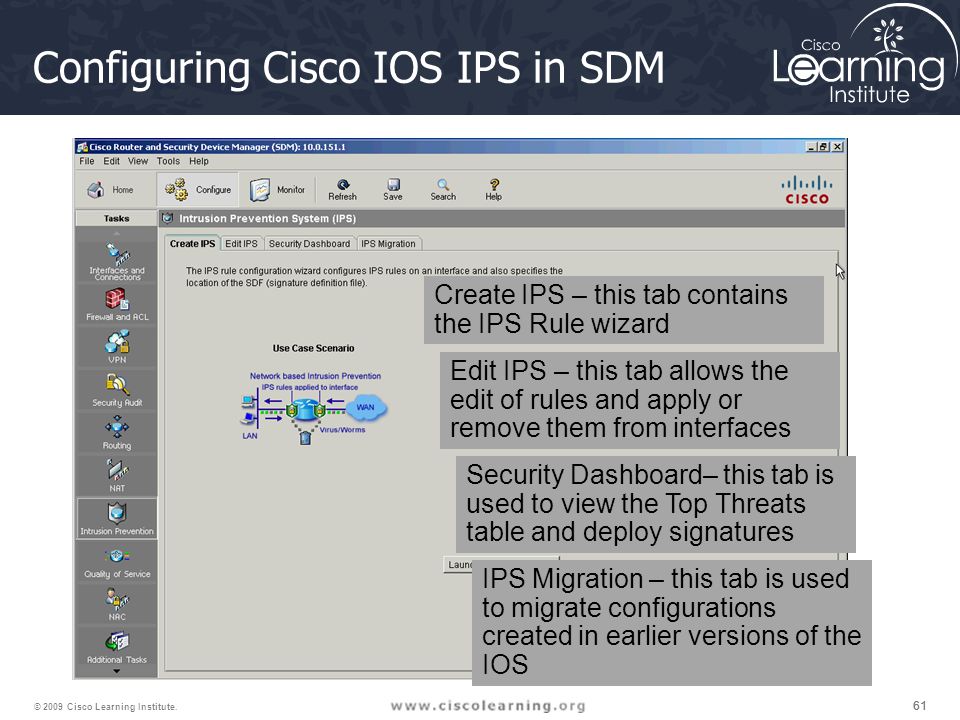This screenshot has width=960, height=720.
Task: Open the File menu
Action: (87, 161)
